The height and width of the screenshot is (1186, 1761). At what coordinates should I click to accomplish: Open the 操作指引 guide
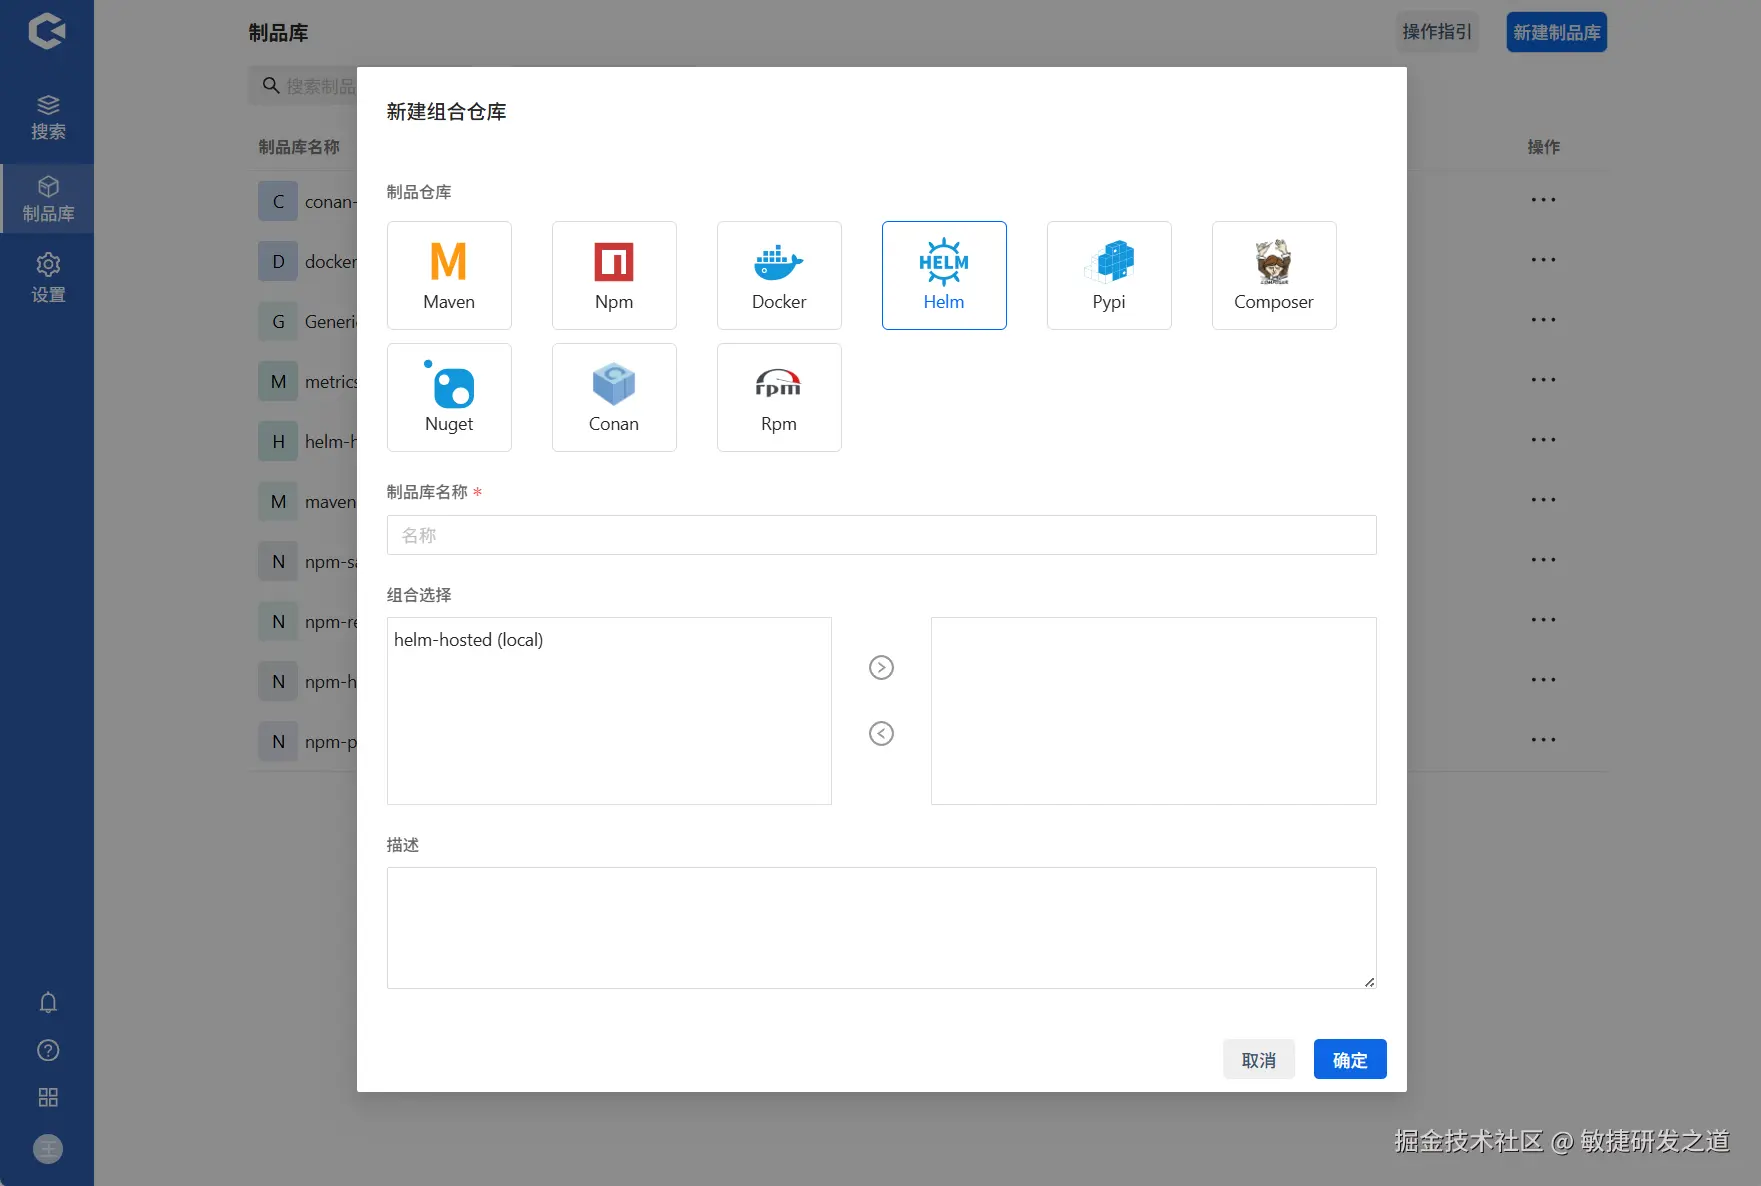point(1437,32)
